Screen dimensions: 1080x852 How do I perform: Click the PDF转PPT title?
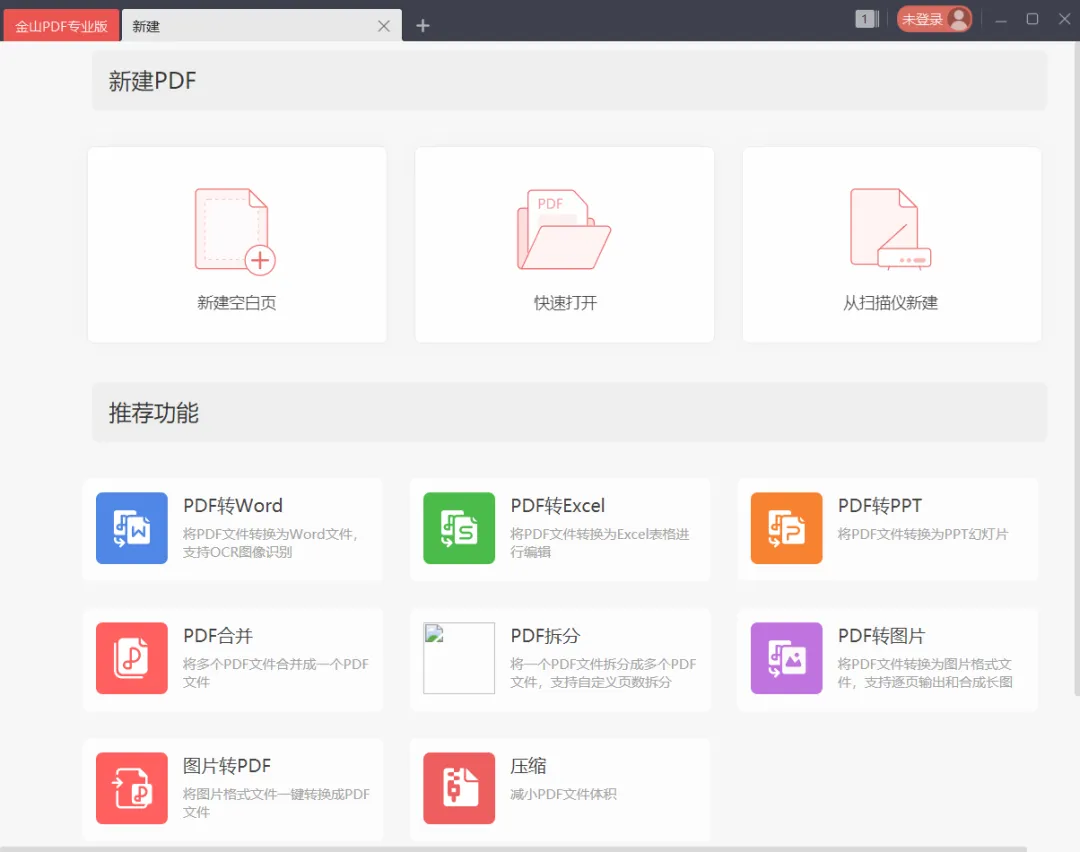[x=880, y=506]
